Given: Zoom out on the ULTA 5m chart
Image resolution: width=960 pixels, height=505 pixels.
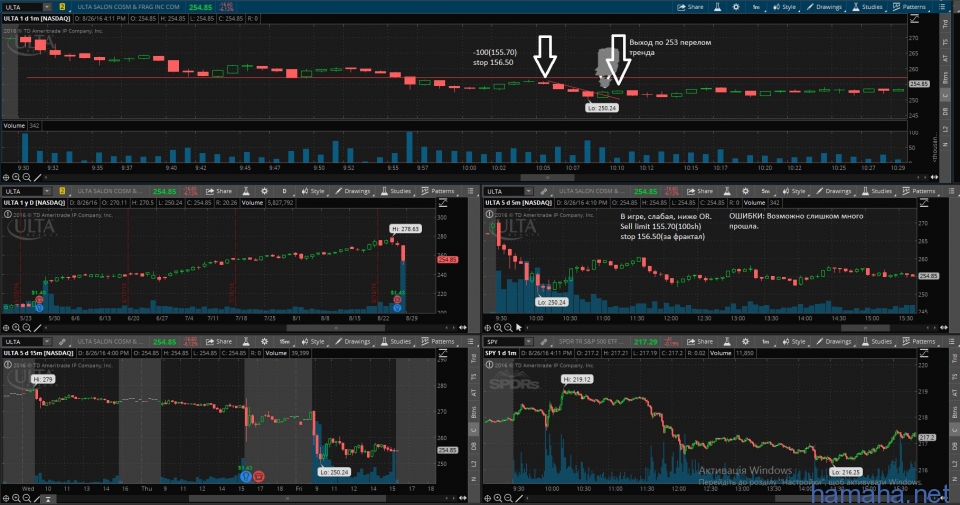Looking at the screenshot, I should [x=508, y=327].
